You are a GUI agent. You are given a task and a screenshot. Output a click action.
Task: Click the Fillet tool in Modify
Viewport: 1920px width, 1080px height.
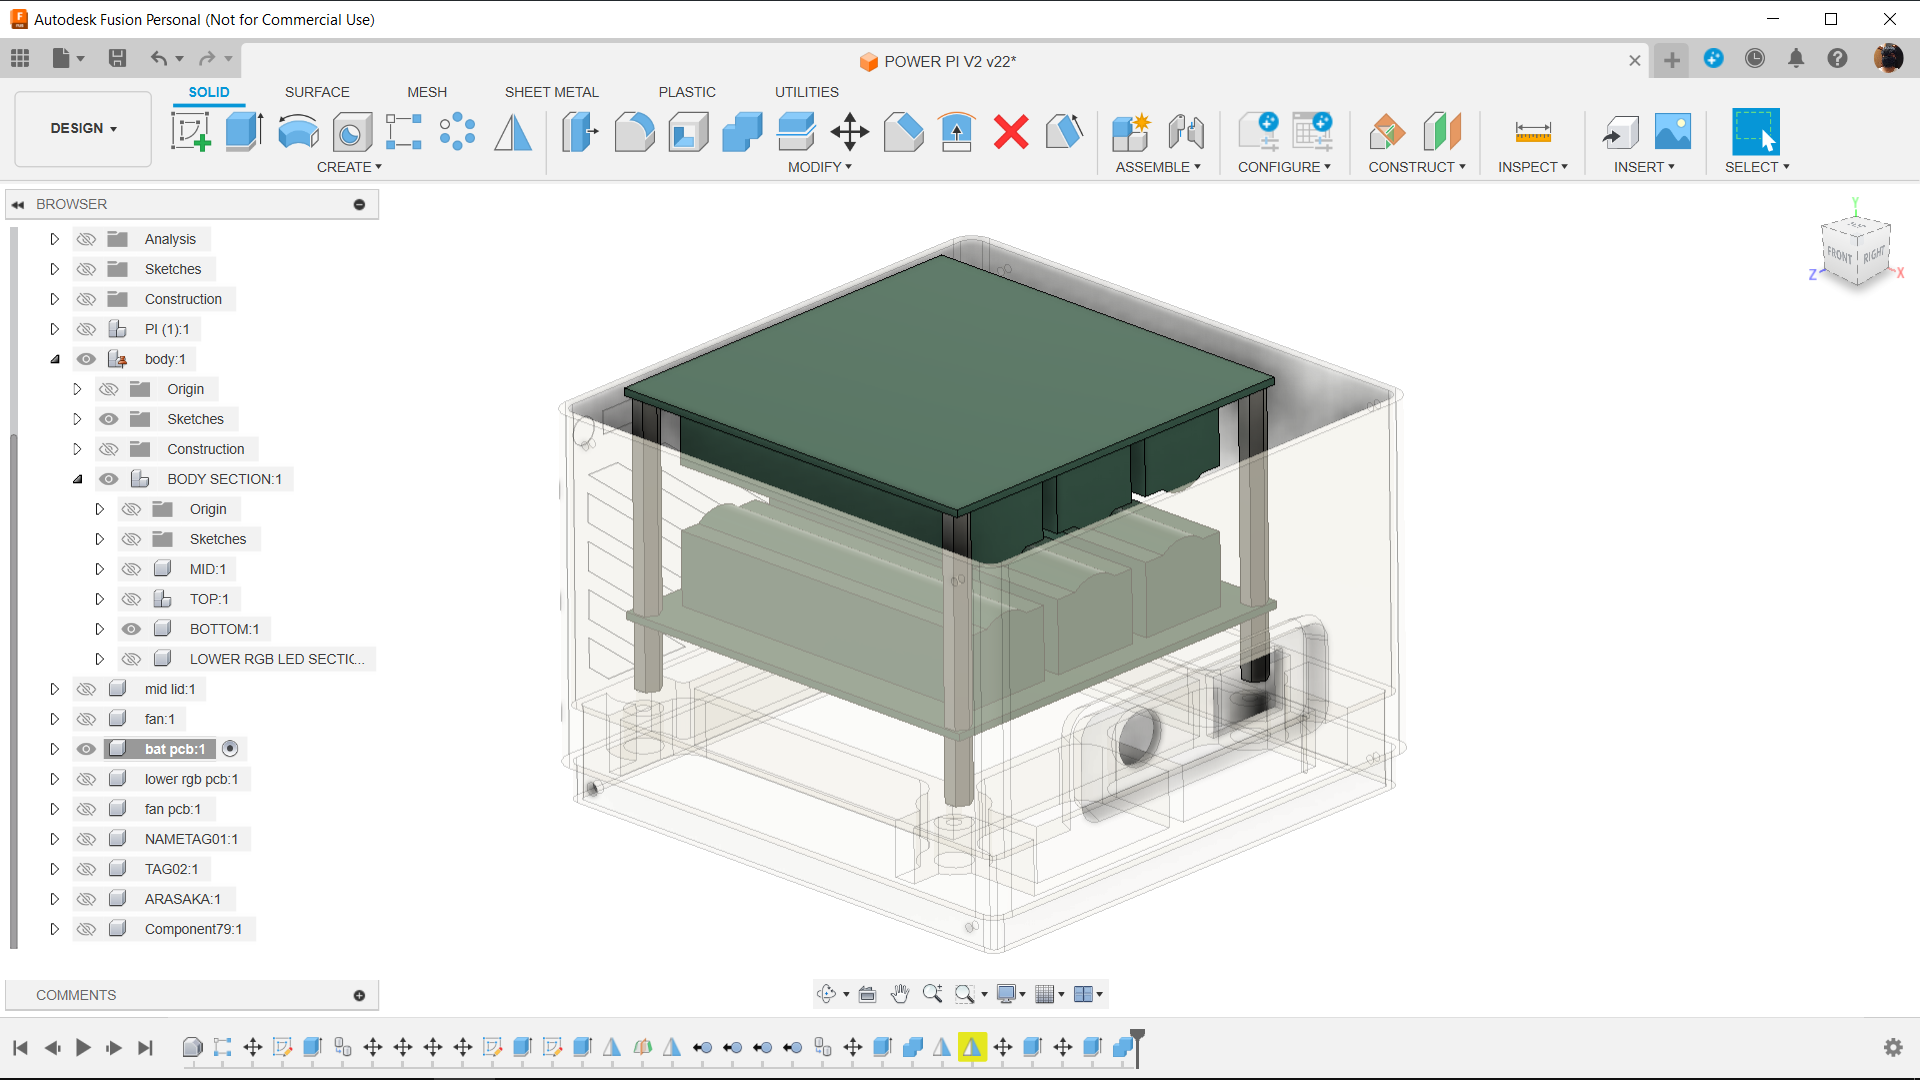(634, 131)
